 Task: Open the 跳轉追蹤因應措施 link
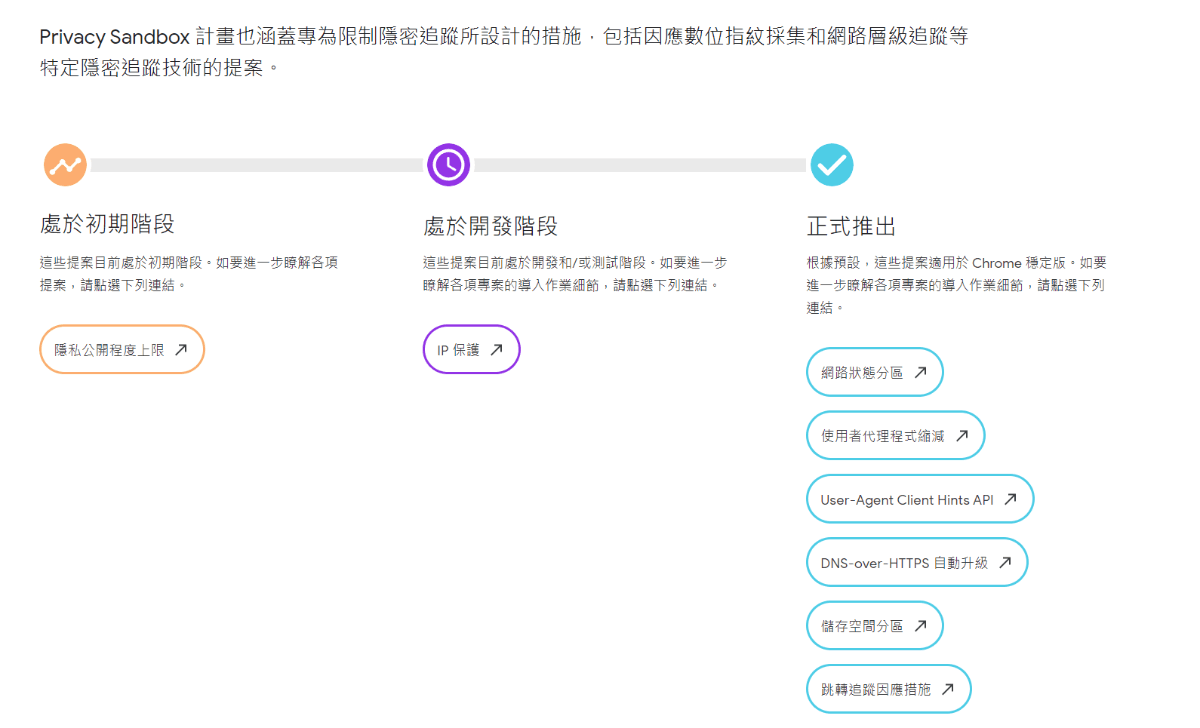(888, 688)
